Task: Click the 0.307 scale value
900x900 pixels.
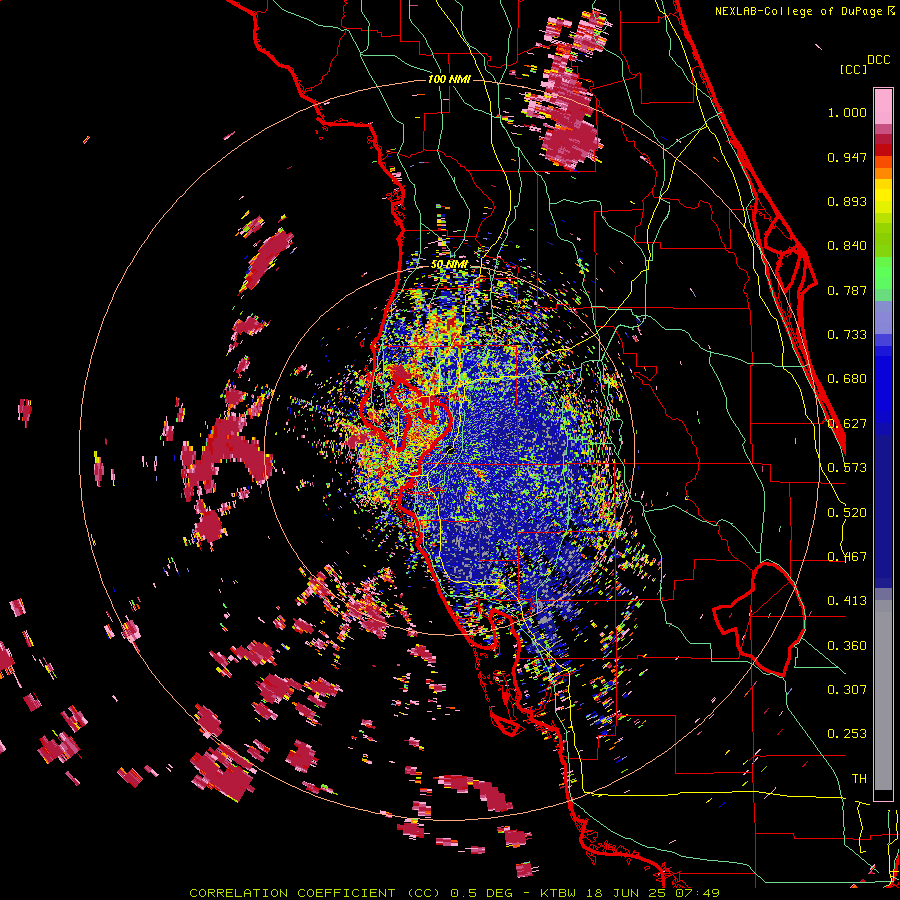Action: pyautogui.click(x=847, y=690)
